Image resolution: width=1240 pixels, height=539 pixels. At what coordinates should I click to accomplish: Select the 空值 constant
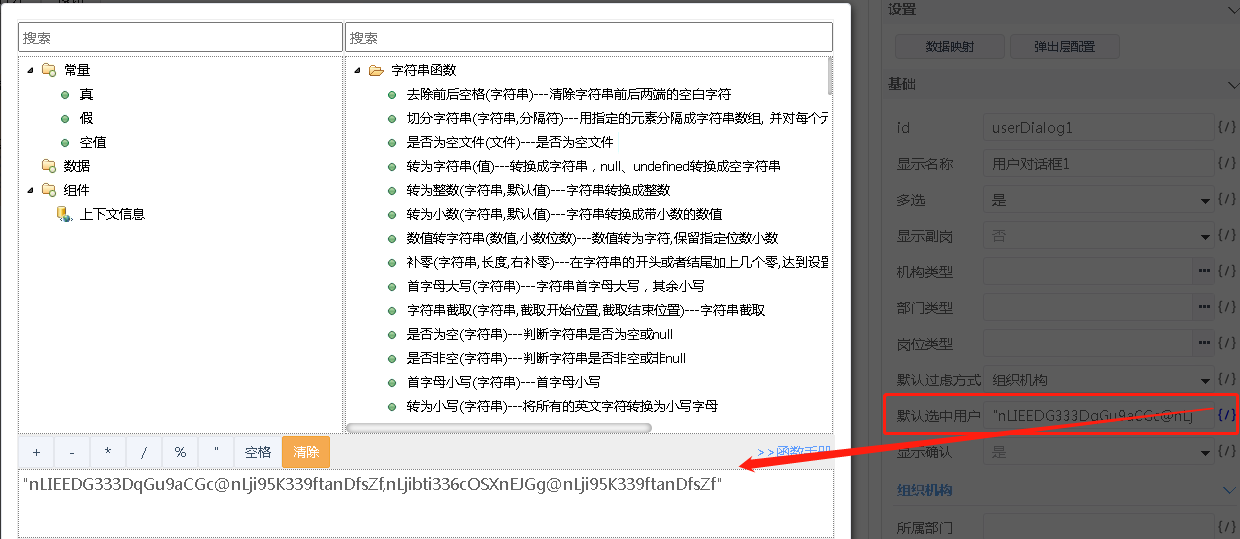[93, 142]
